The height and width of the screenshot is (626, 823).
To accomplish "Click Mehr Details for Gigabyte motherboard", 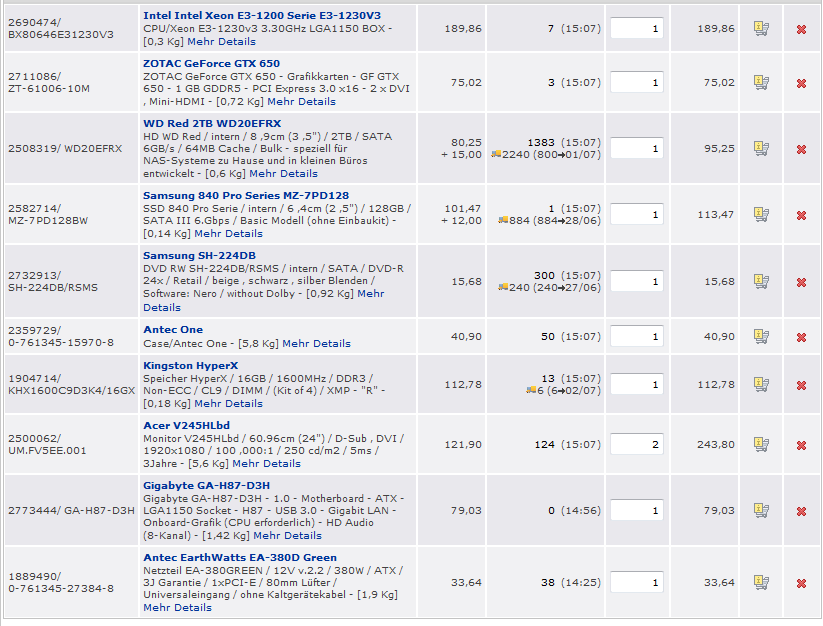I will point(288,535).
